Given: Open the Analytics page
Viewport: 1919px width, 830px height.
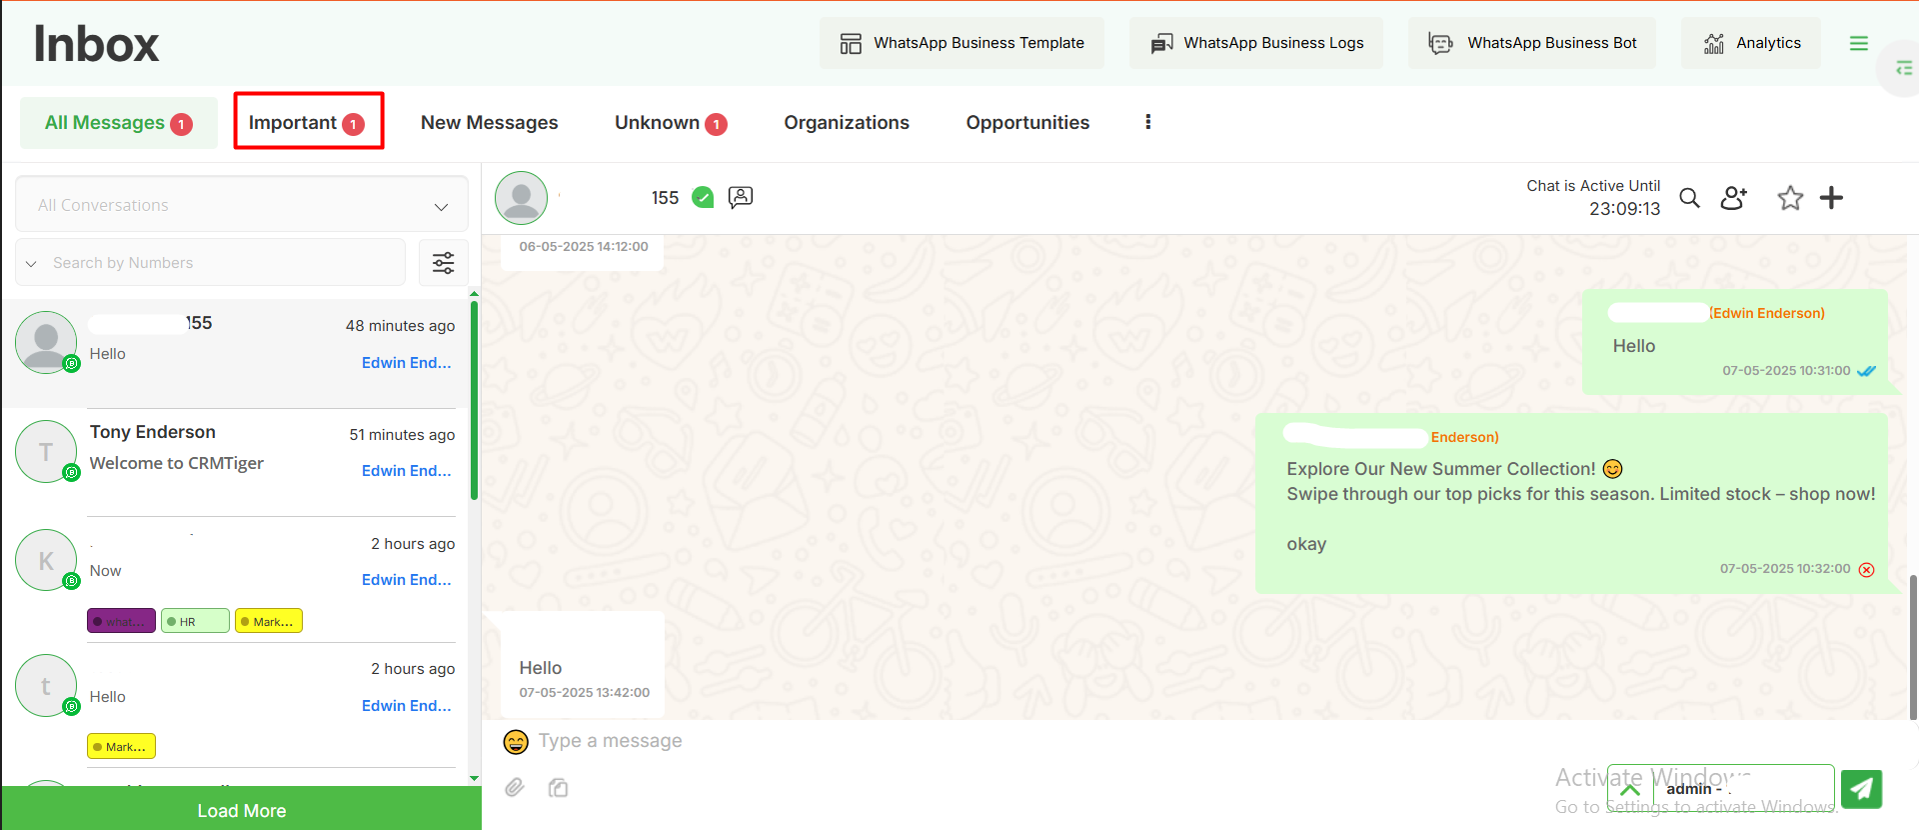Looking at the screenshot, I should pos(1751,43).
